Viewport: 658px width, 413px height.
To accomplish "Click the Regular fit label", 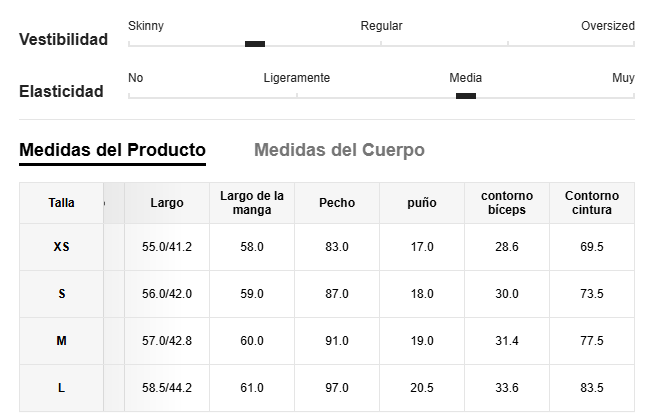I will coord(381,26).
